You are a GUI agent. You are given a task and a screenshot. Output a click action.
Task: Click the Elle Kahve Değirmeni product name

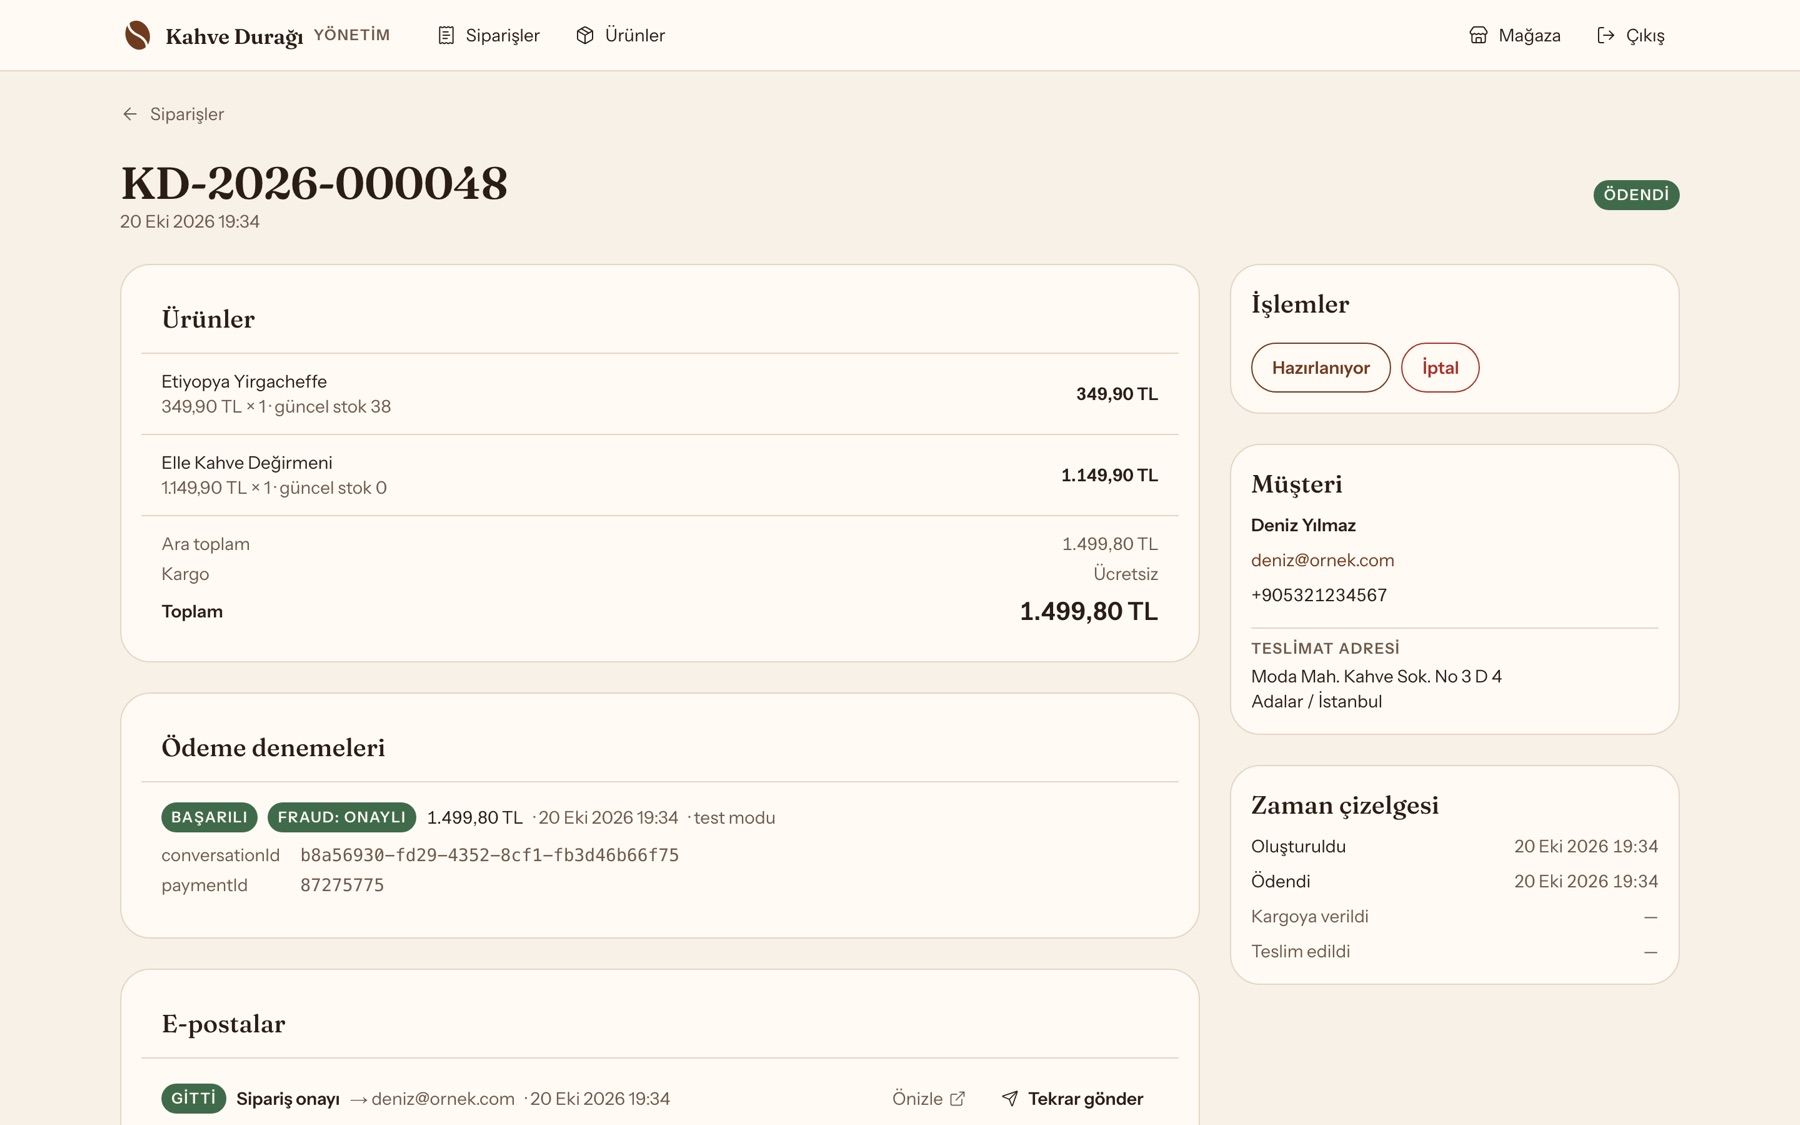click(x=247, y=462)
